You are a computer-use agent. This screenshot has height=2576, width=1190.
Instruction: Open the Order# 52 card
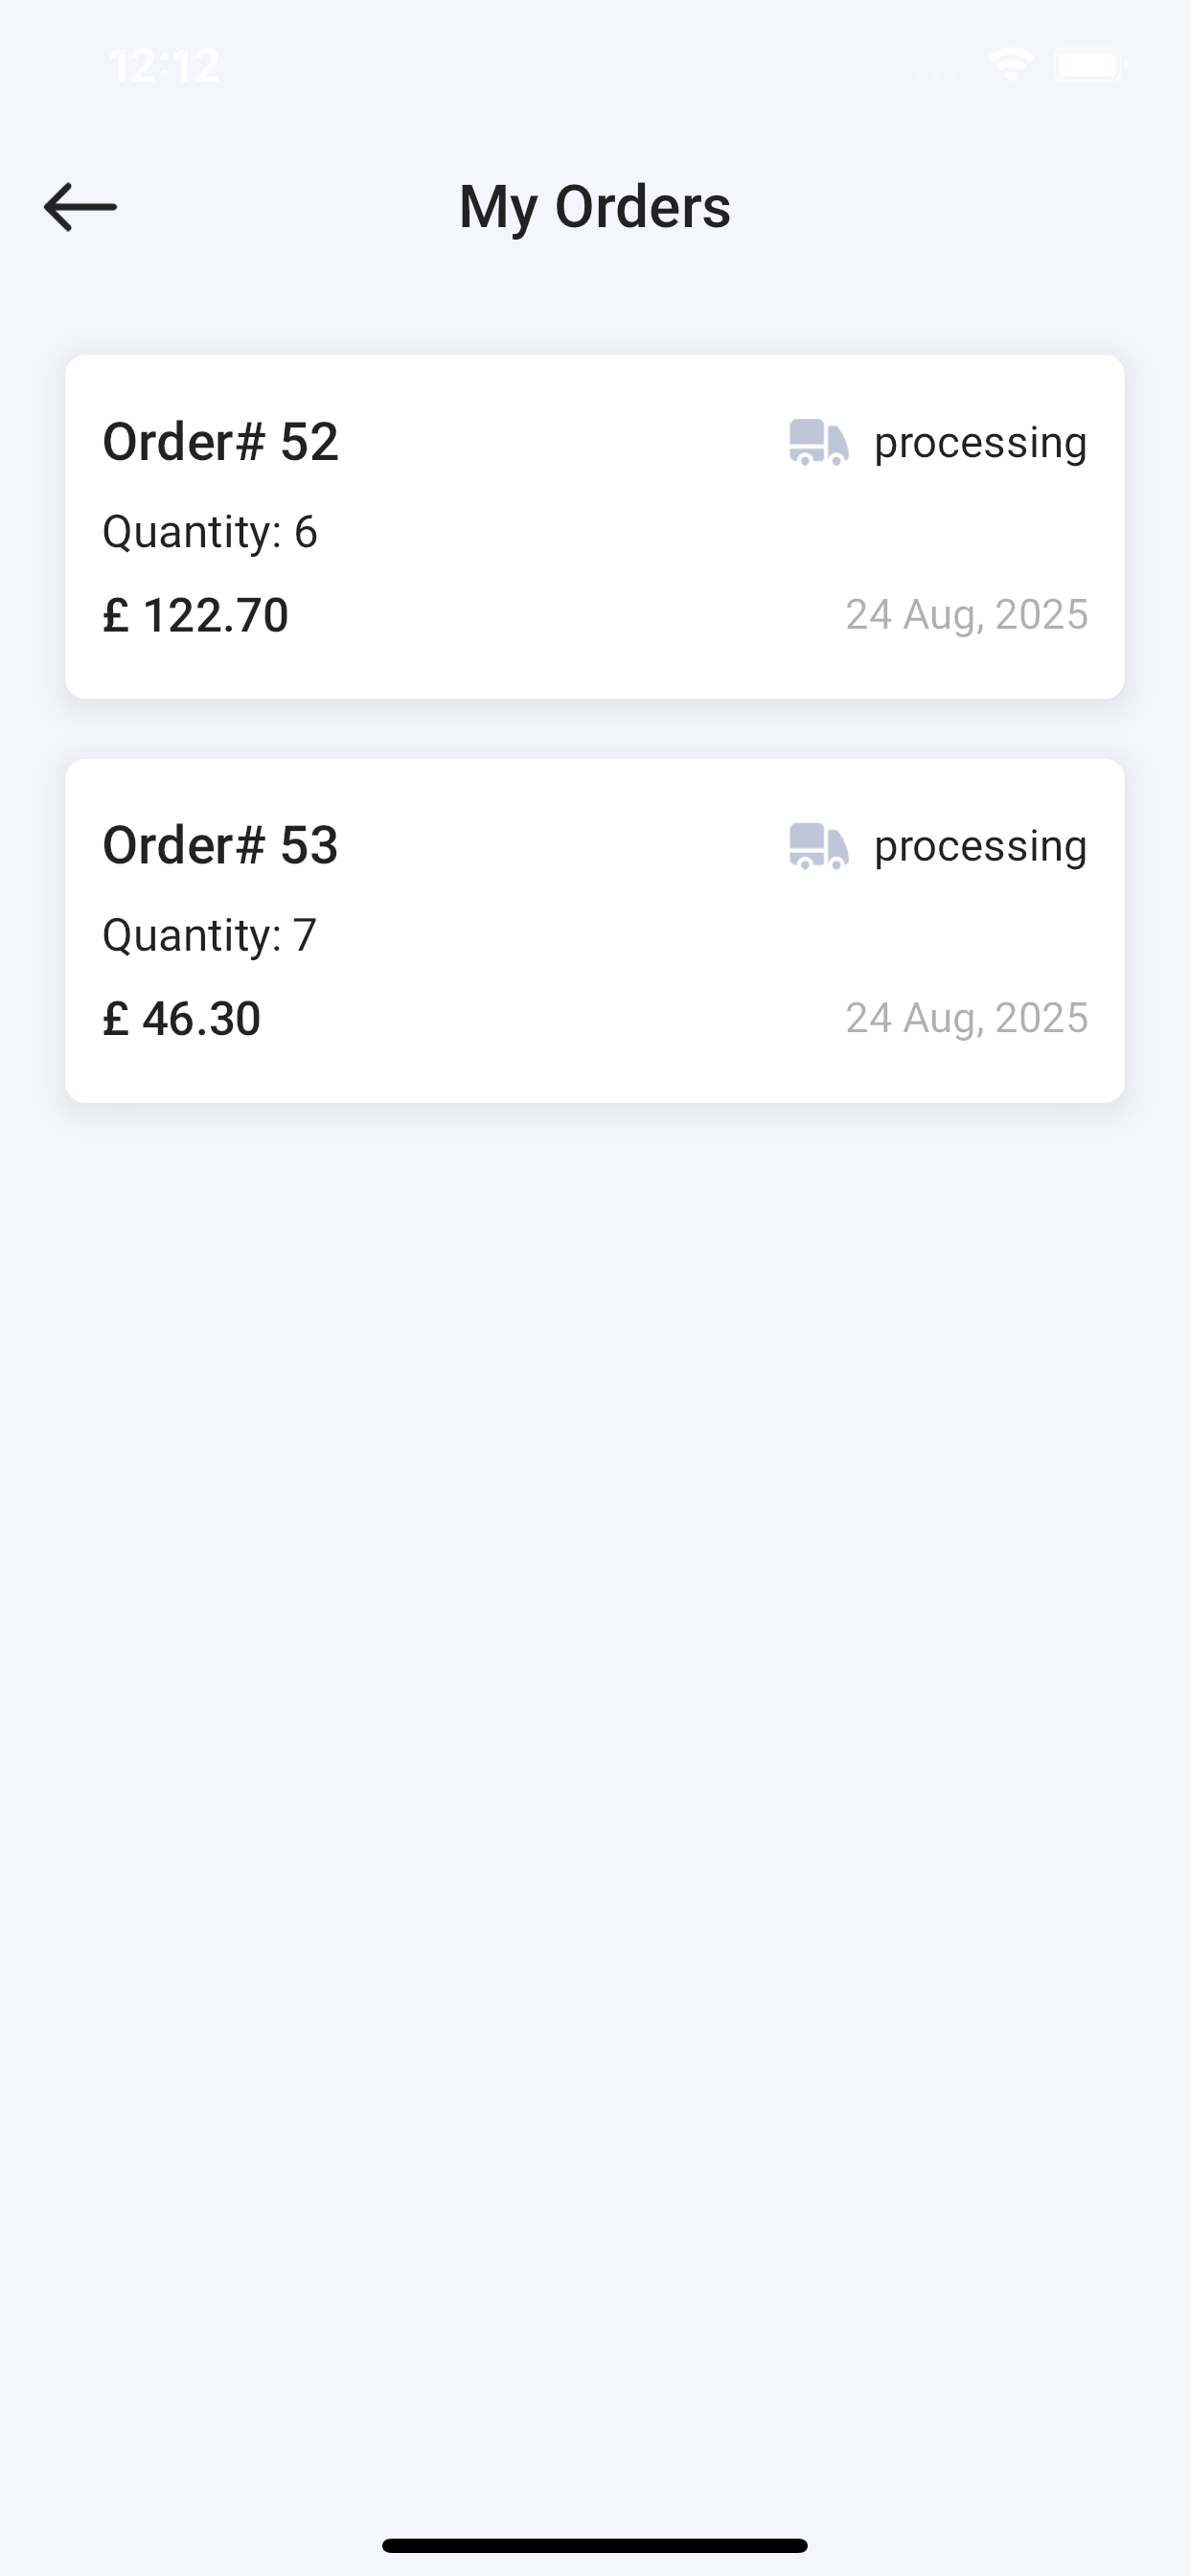(595, 527)
